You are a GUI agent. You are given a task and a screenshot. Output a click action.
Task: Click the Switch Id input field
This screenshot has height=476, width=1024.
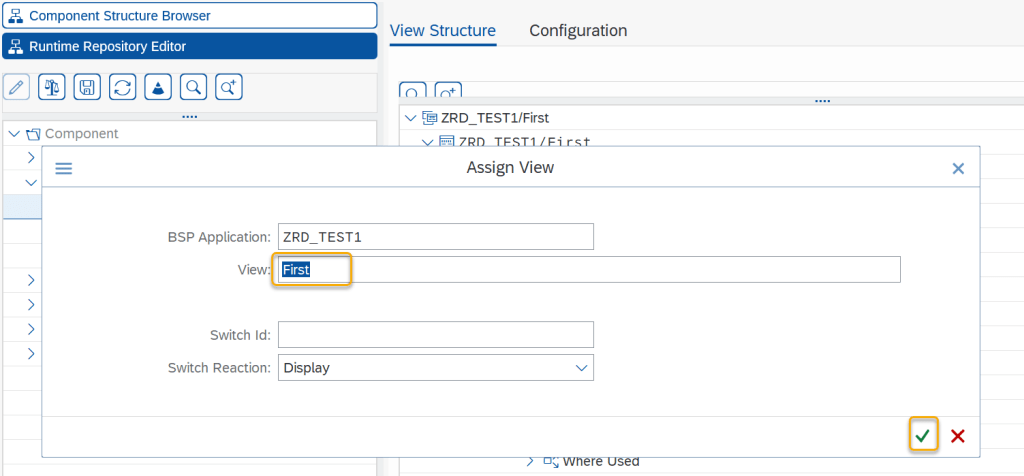coord(435,334)
